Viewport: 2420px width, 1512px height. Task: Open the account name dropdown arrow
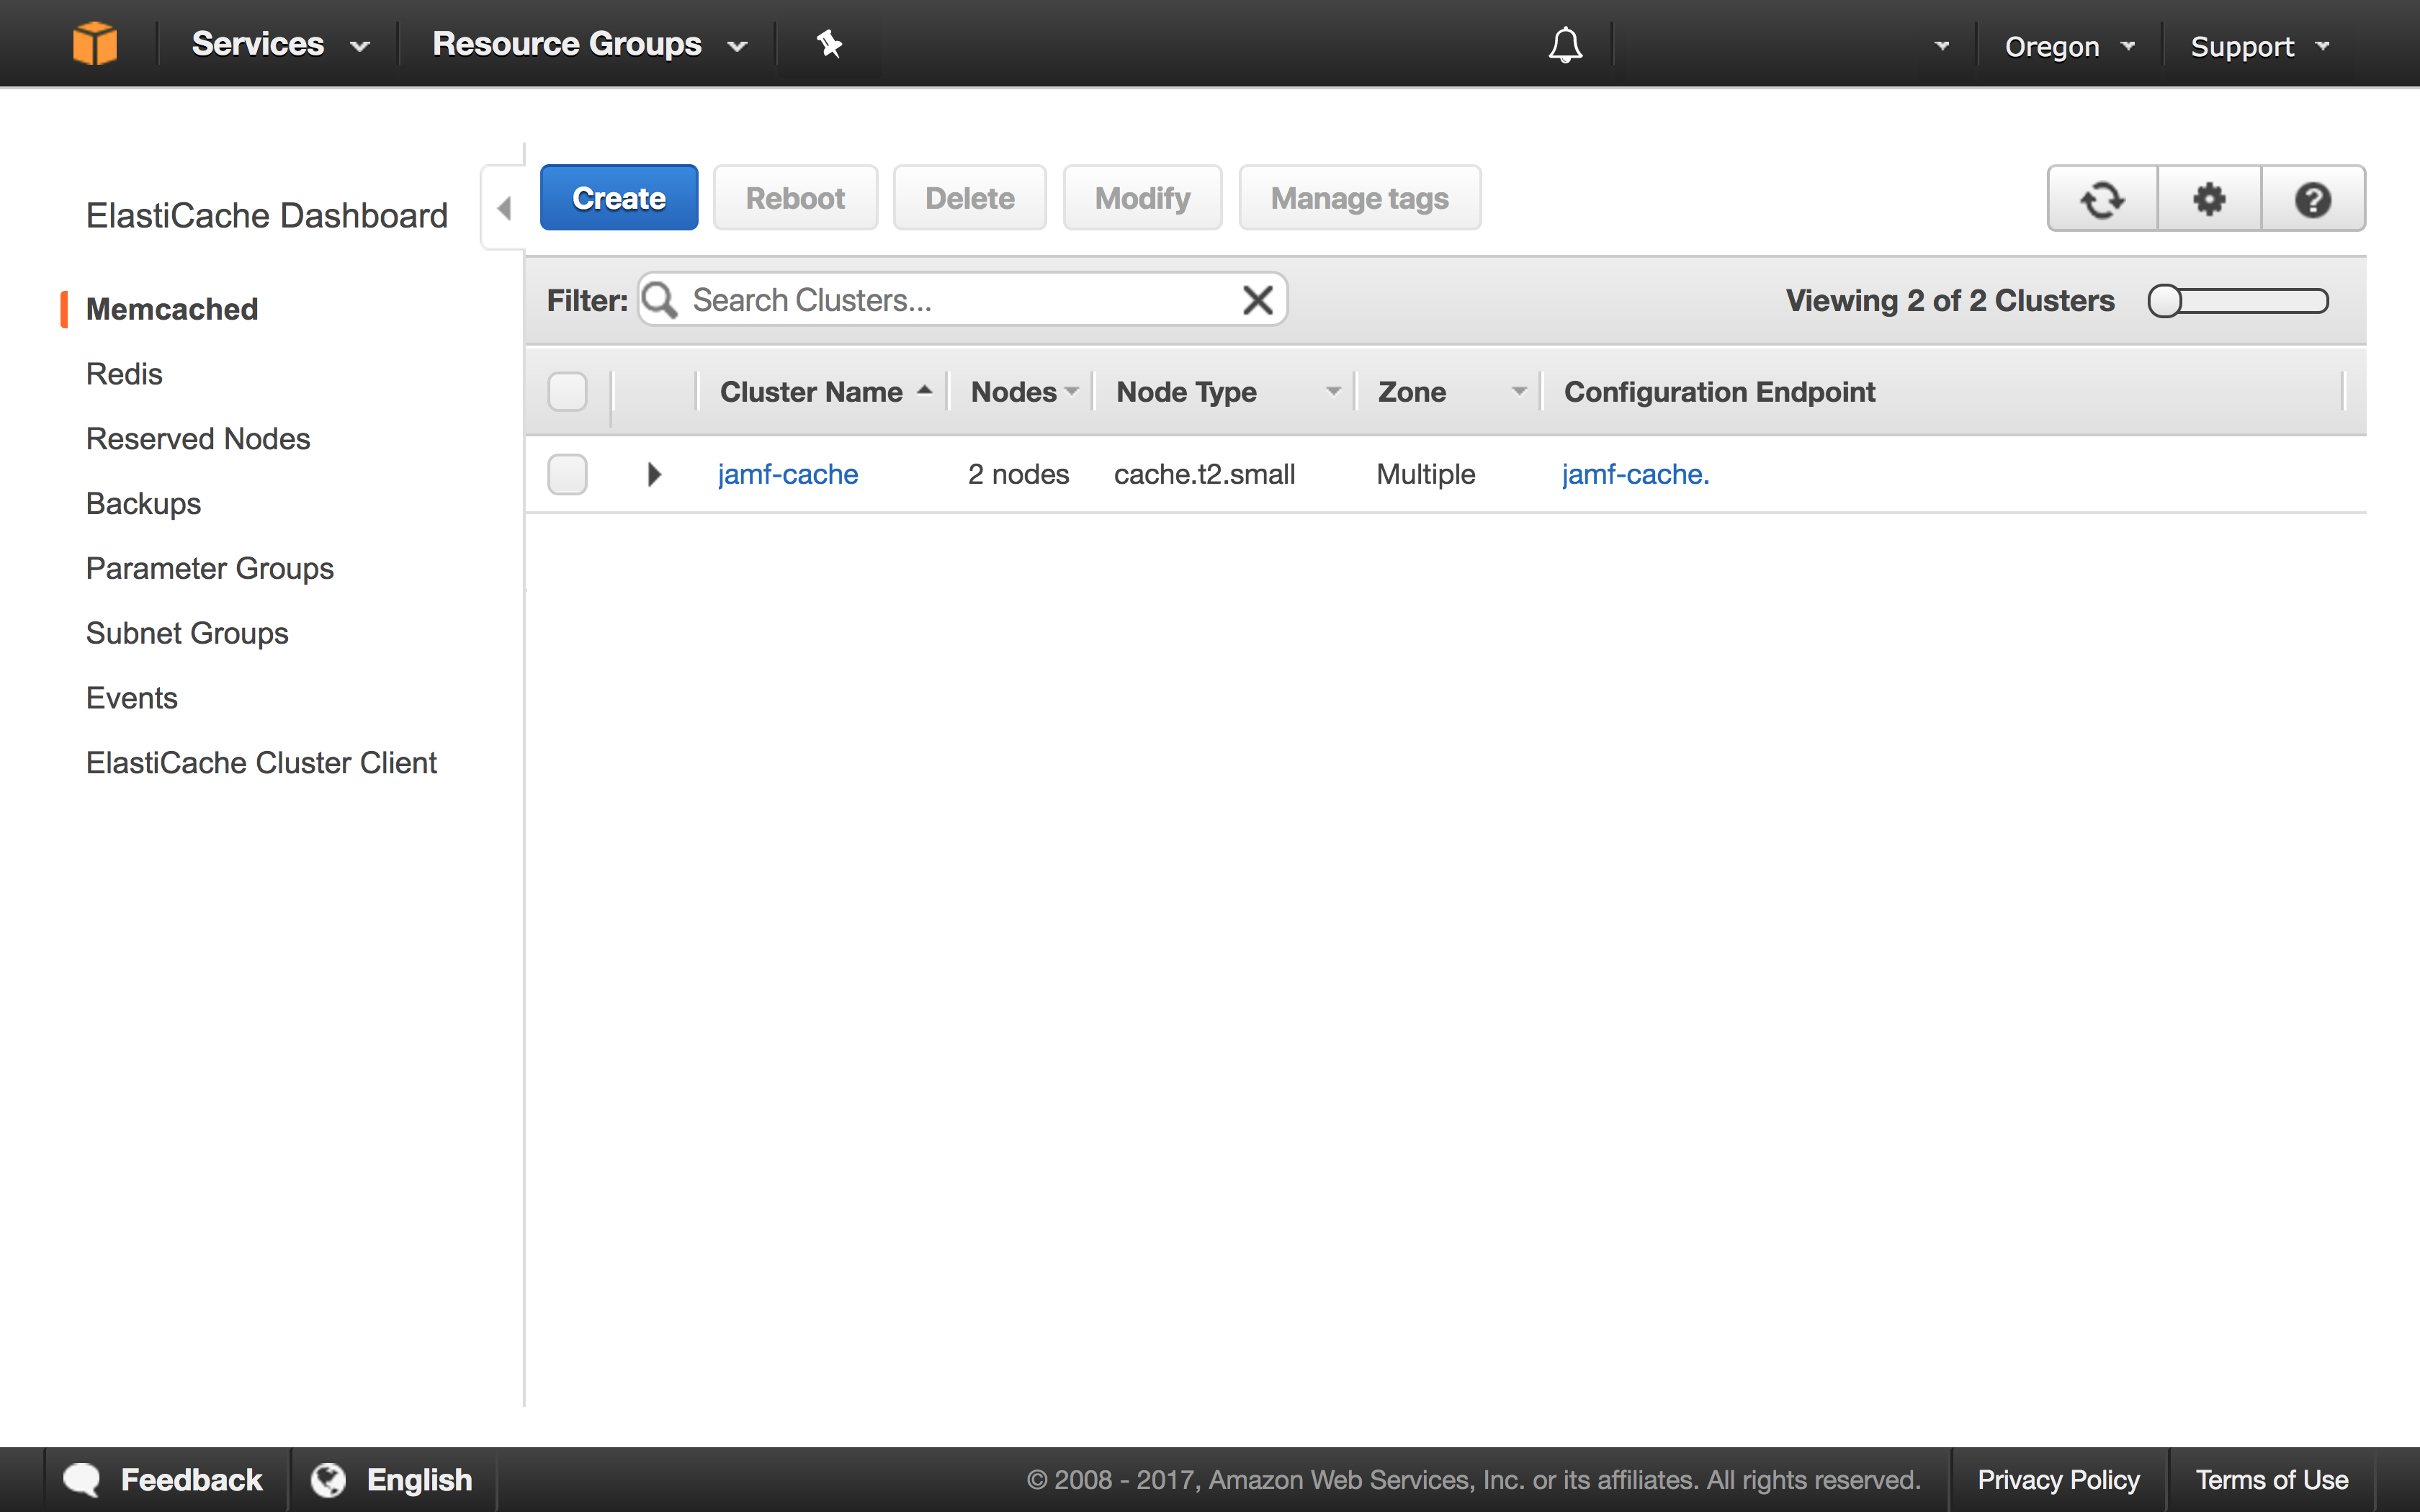tap(1942, 45)
